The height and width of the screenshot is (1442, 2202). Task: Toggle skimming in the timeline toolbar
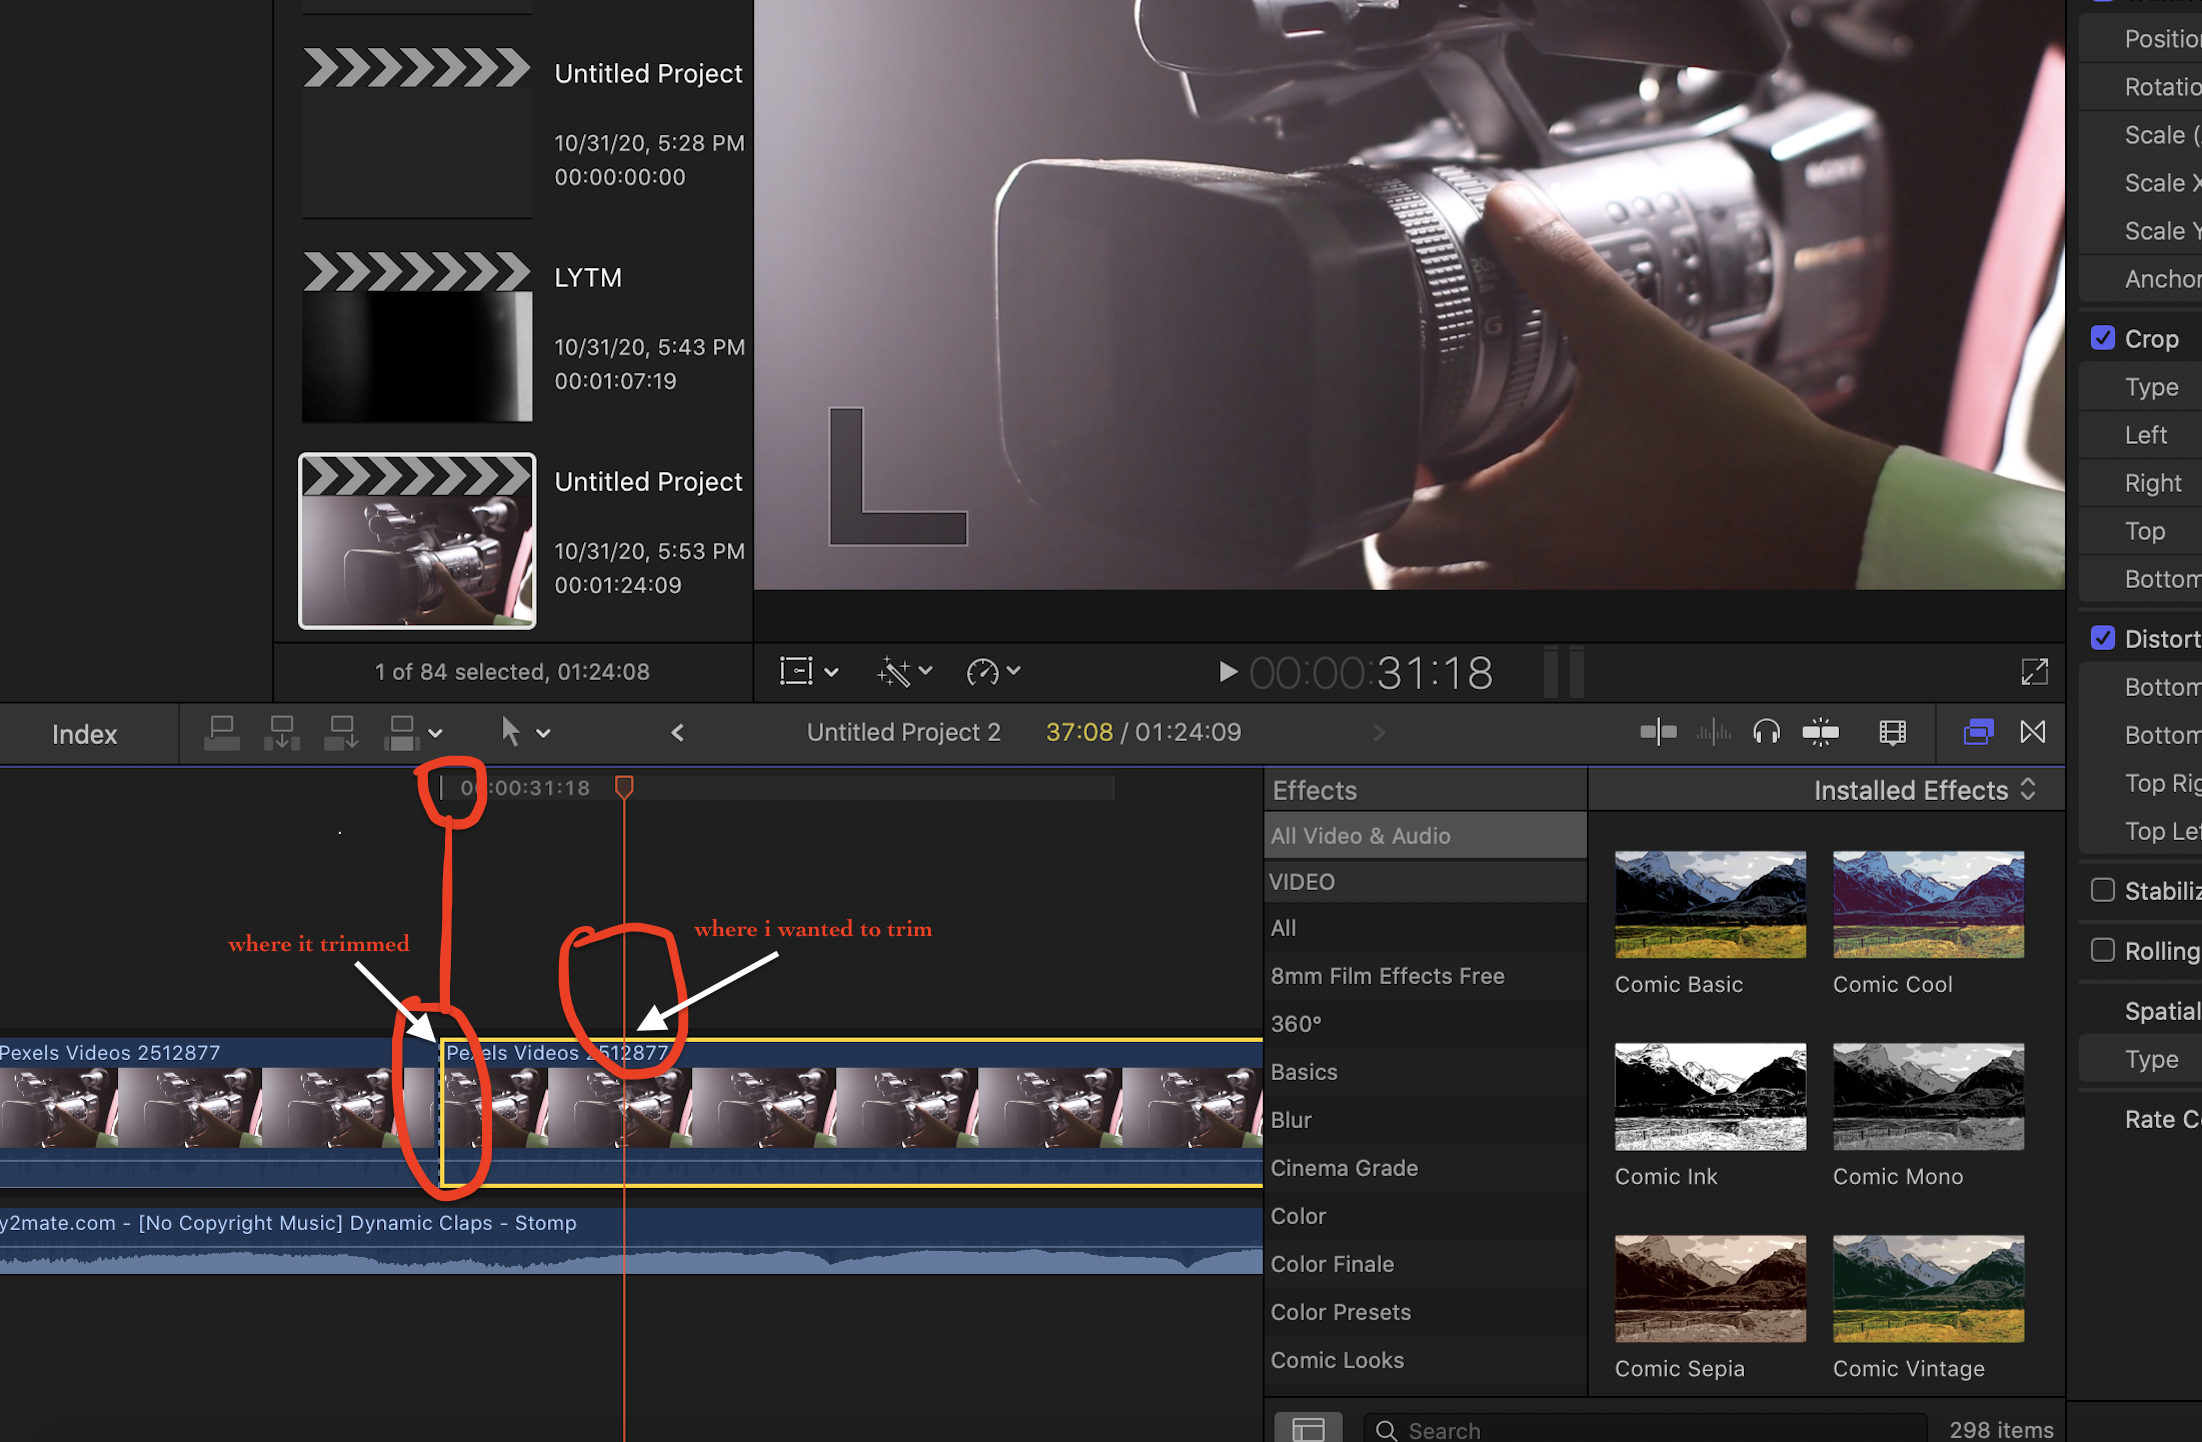pyautogui.click(x=1657, y=733)
